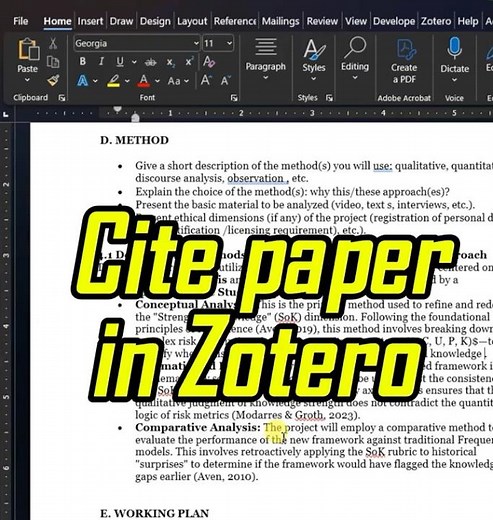The width and height of the screenshot is (493, 520).
Task: Open highlight color dropdown arrow
Action: tap(127, 81)
